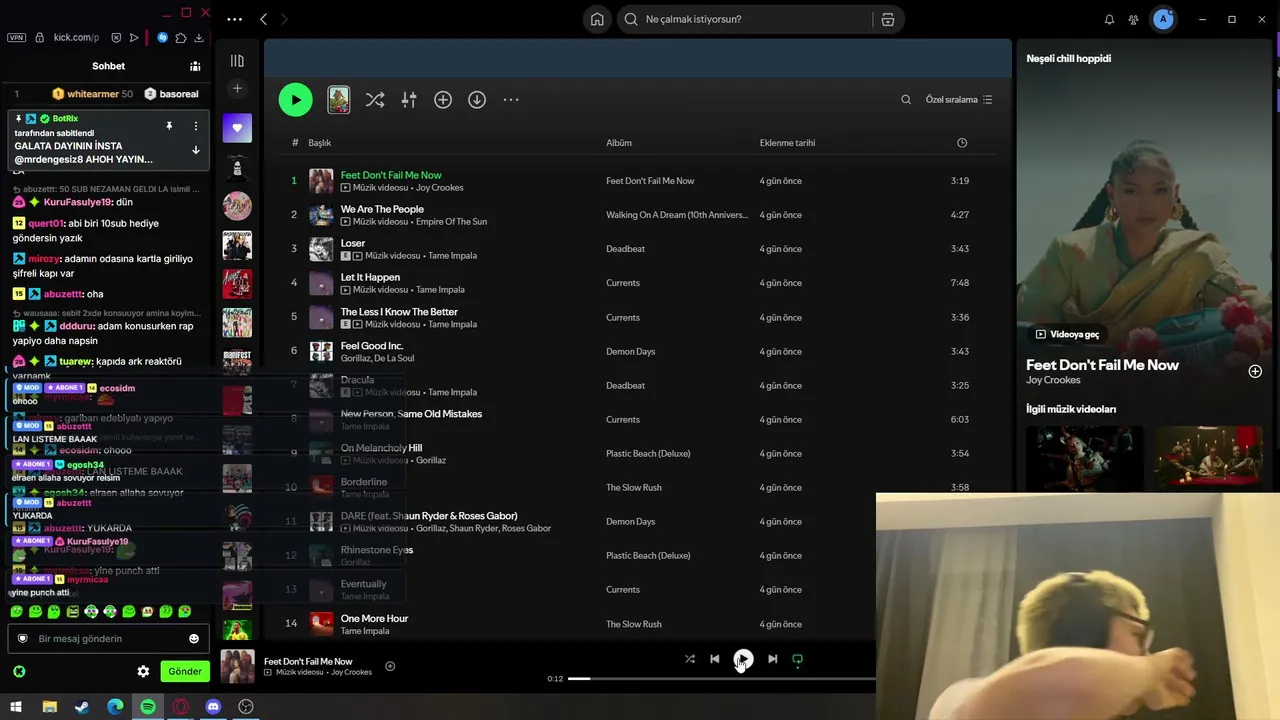Unpin the pinned chat message
The height and width of the screenshot is (720, 1280).
[169, 126]
